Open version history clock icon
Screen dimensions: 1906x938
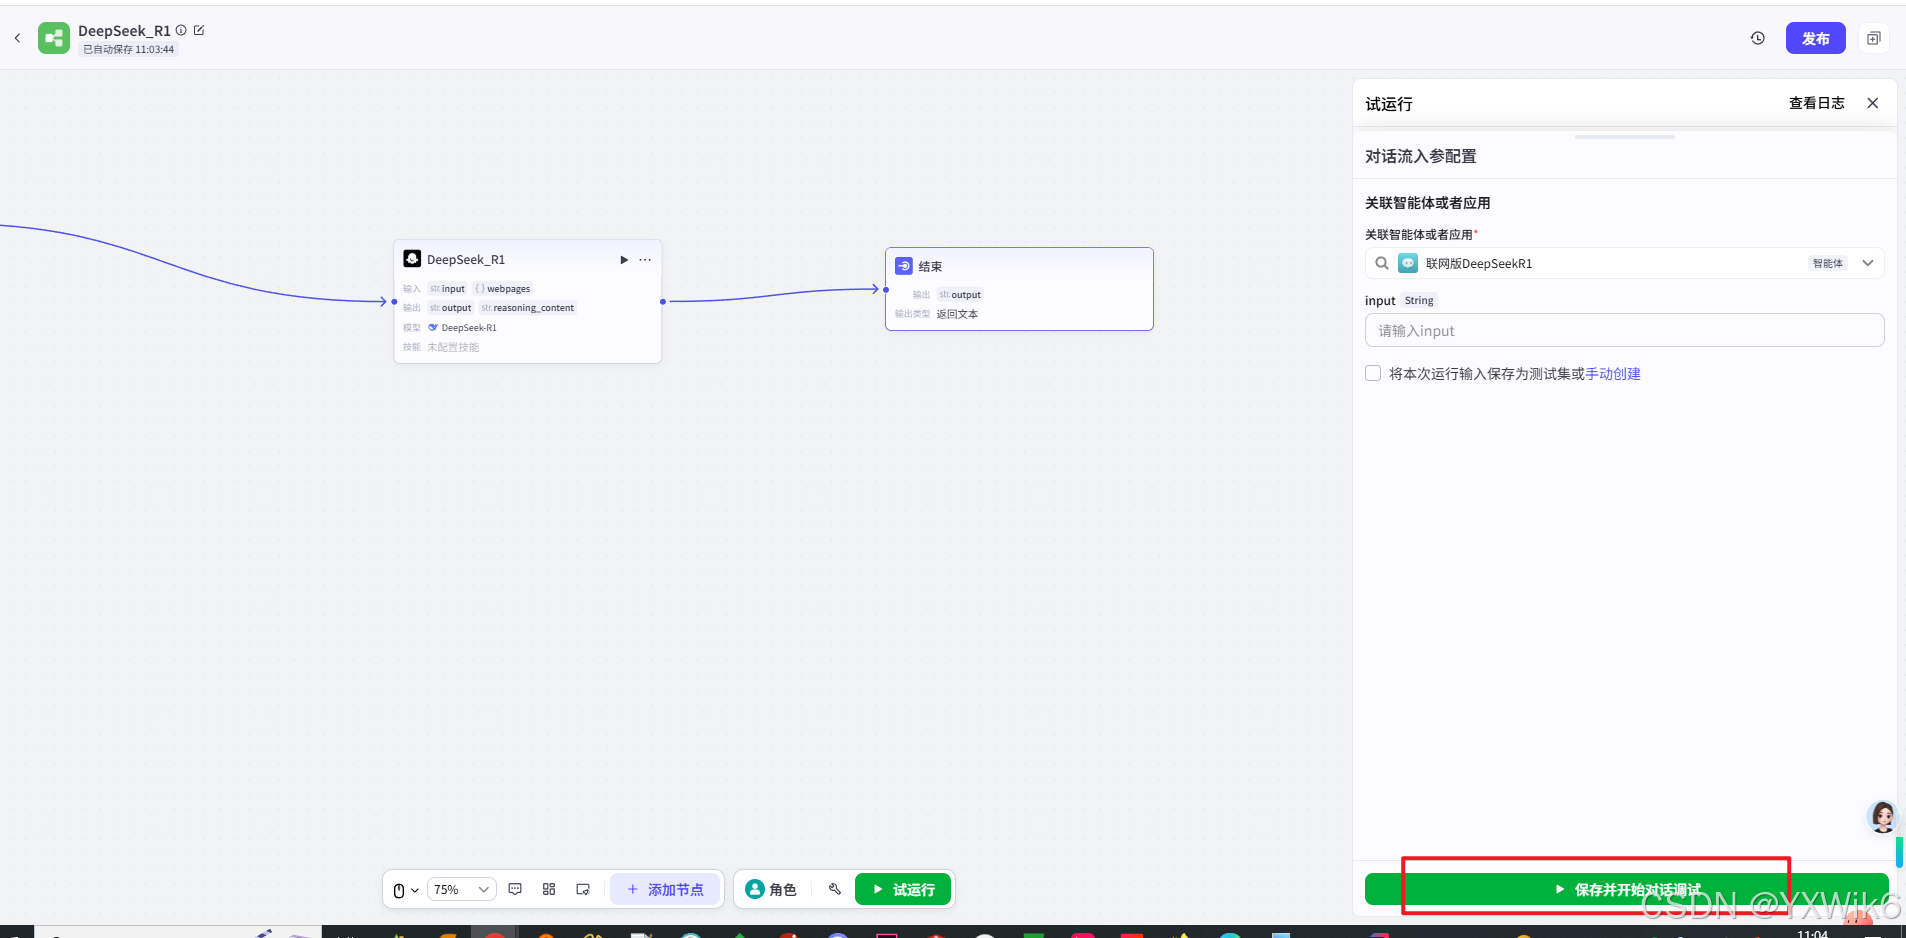tap(1758, 38)
